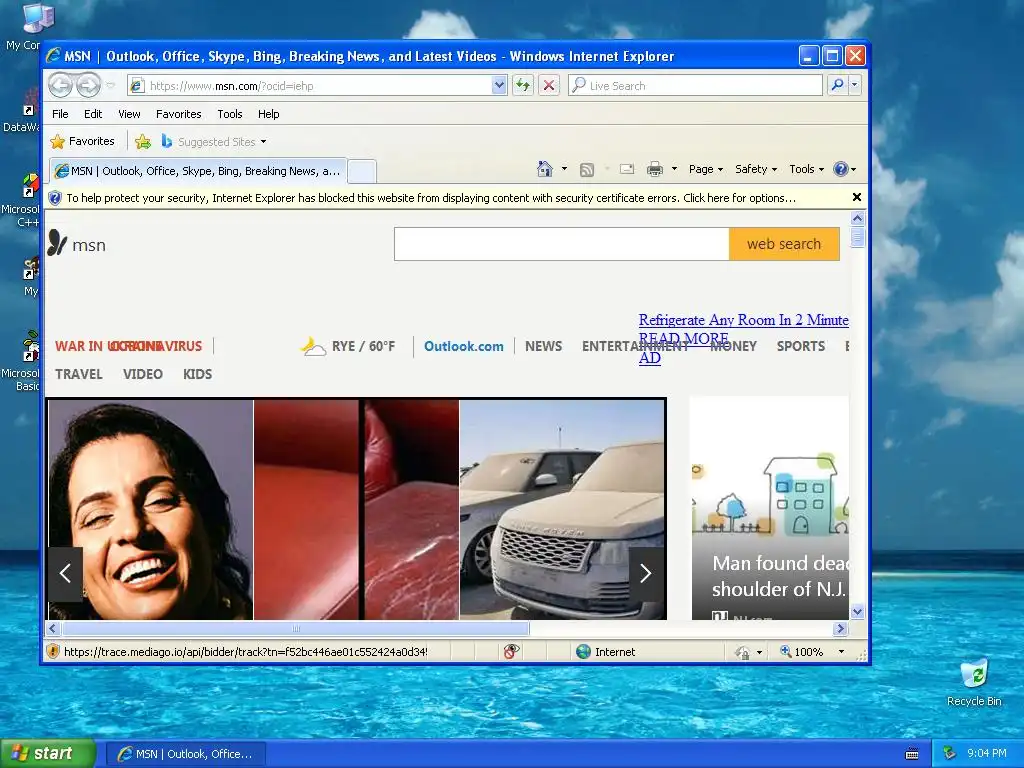Viewport: 1024px width, 768px height.
Task: Click the orange web search button
Action: click(784, 244)
